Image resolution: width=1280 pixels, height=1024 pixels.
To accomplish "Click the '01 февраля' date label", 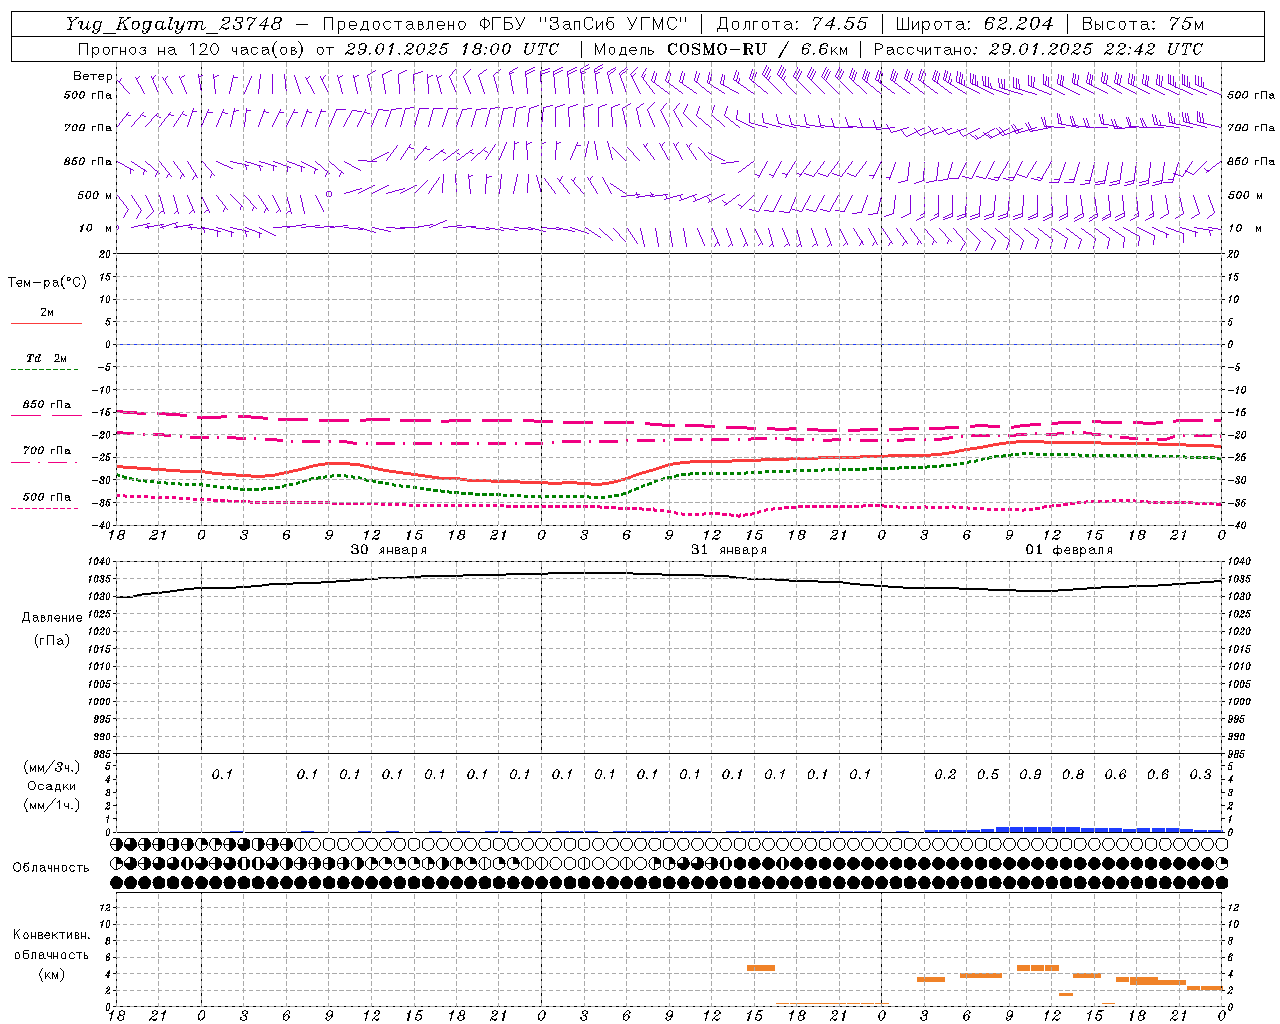I will [x=1069, y=550].
